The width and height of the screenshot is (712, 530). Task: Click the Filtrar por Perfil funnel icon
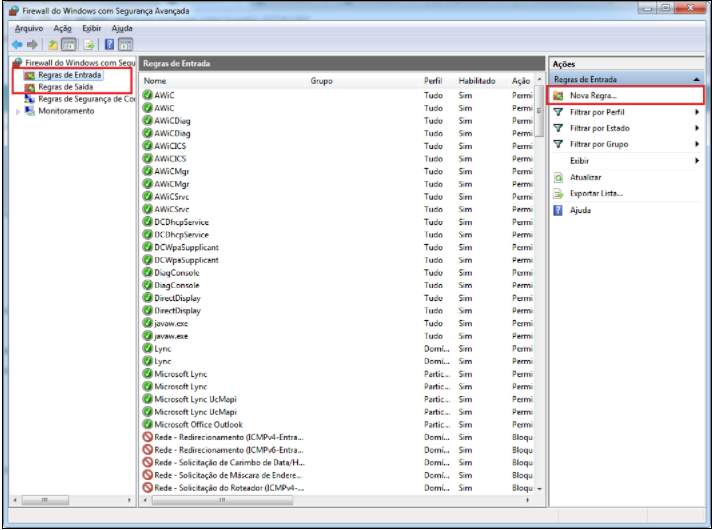[x=558, y=112]
